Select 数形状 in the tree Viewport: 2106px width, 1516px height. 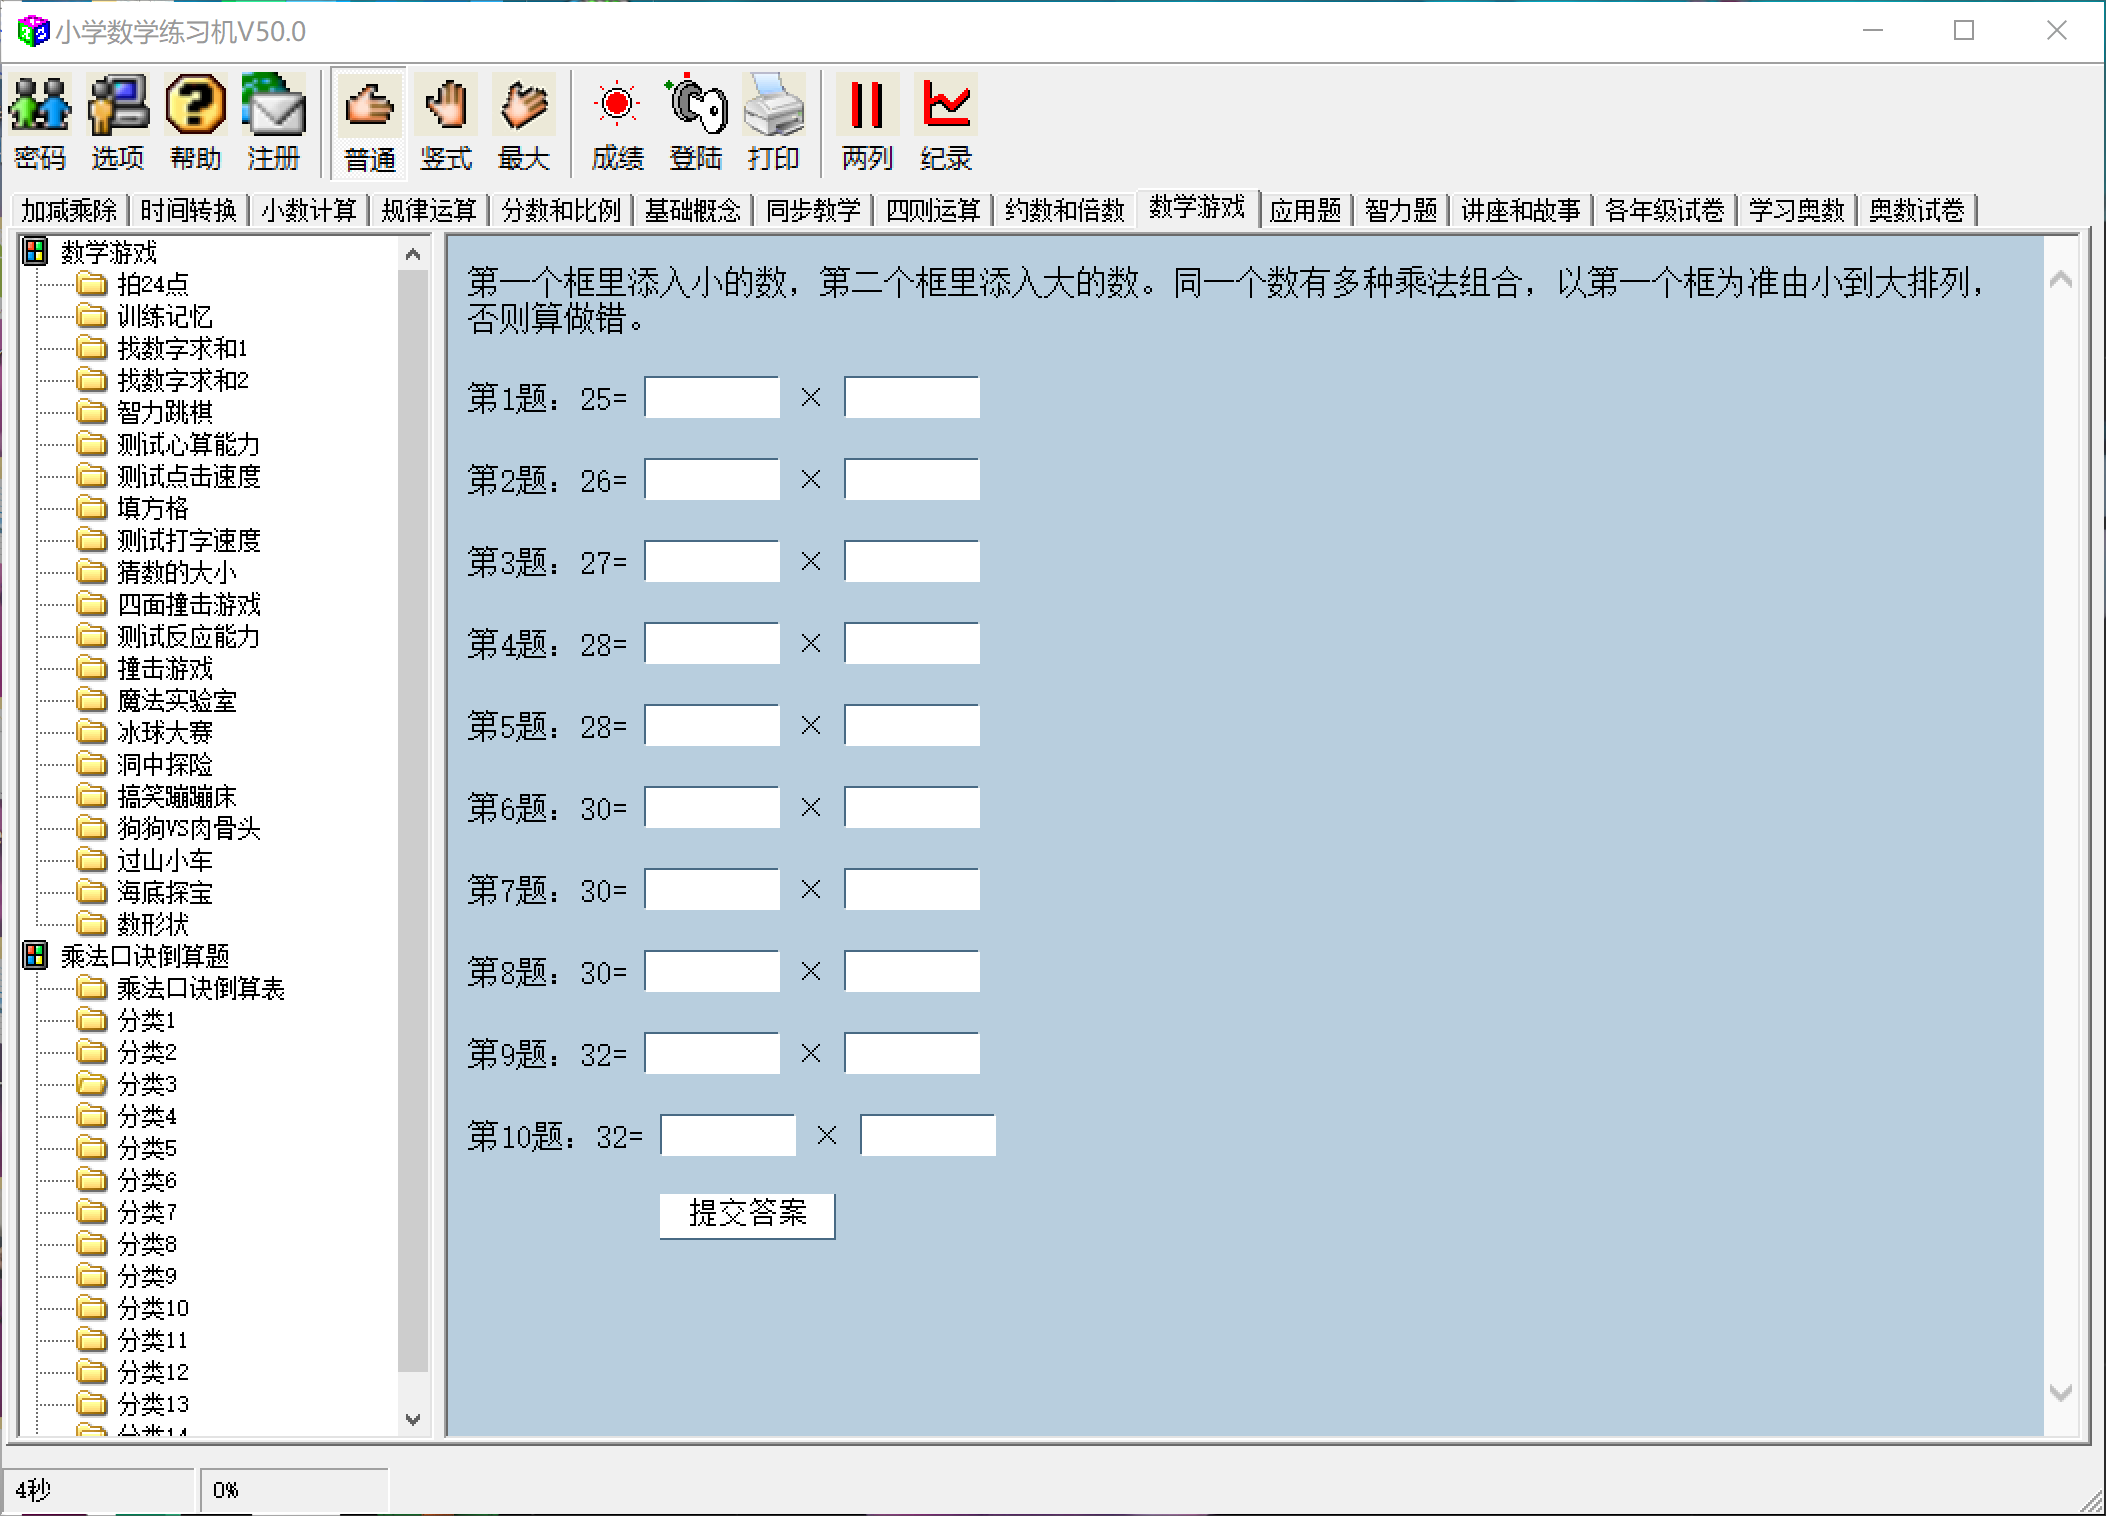tap(153, 925)
